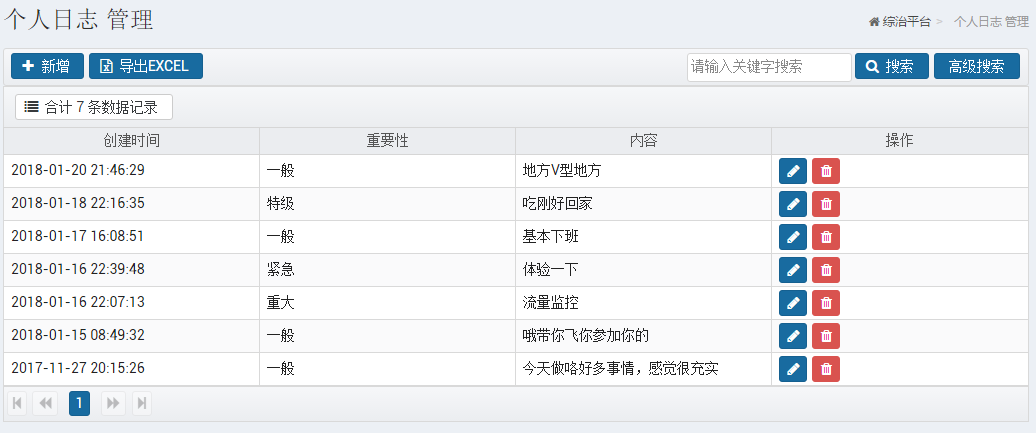Go to the first page of results
The image size is (1036, 433).
pyautogui.click(x=17, y=403)
